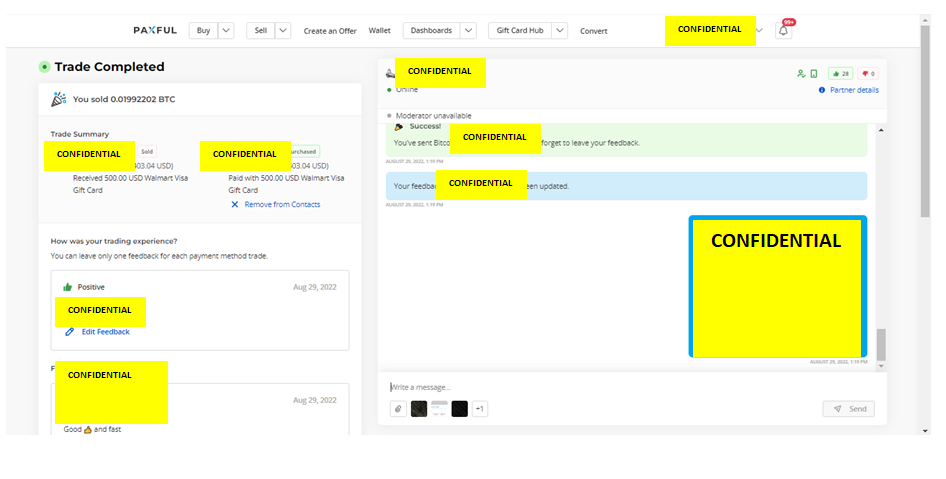Click the green Trade Completed status dot

pos(44,67)
